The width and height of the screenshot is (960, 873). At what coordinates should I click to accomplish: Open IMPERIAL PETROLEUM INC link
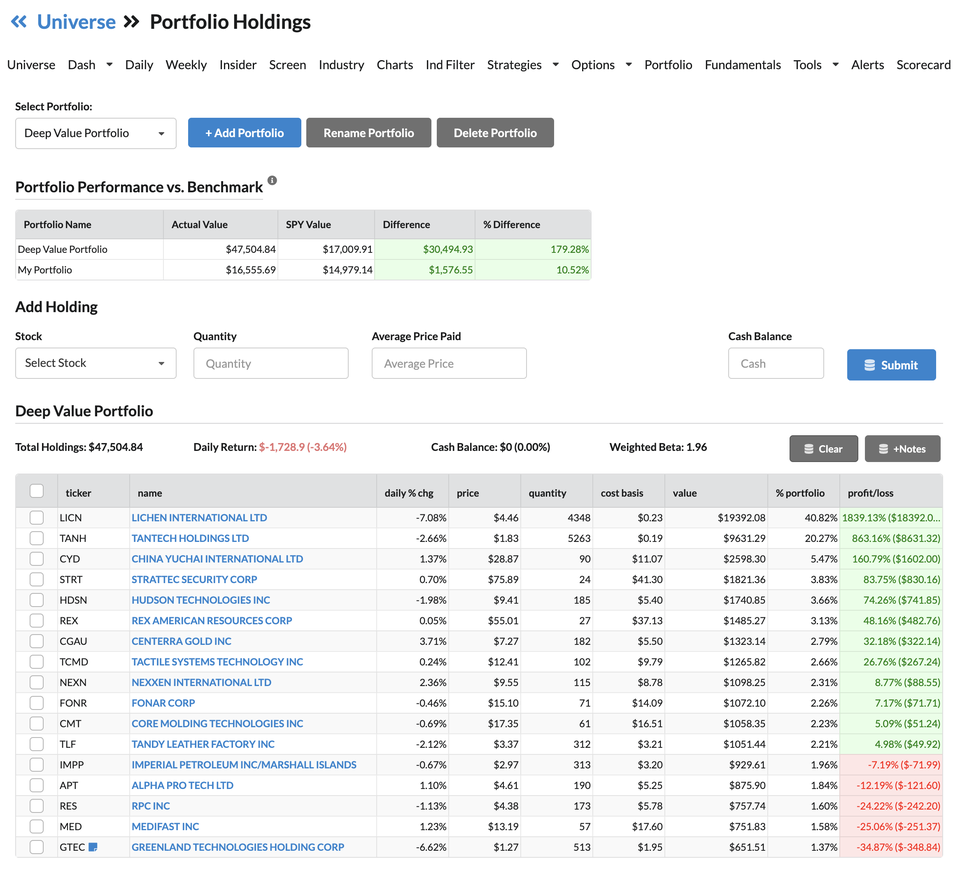(244, 765)
